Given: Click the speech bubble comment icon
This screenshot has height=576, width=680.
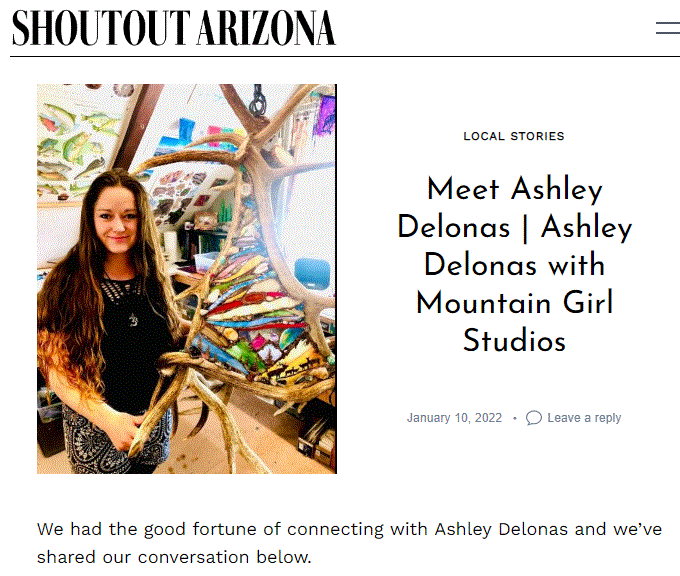Looking at the screenshot, I should 533,418.
